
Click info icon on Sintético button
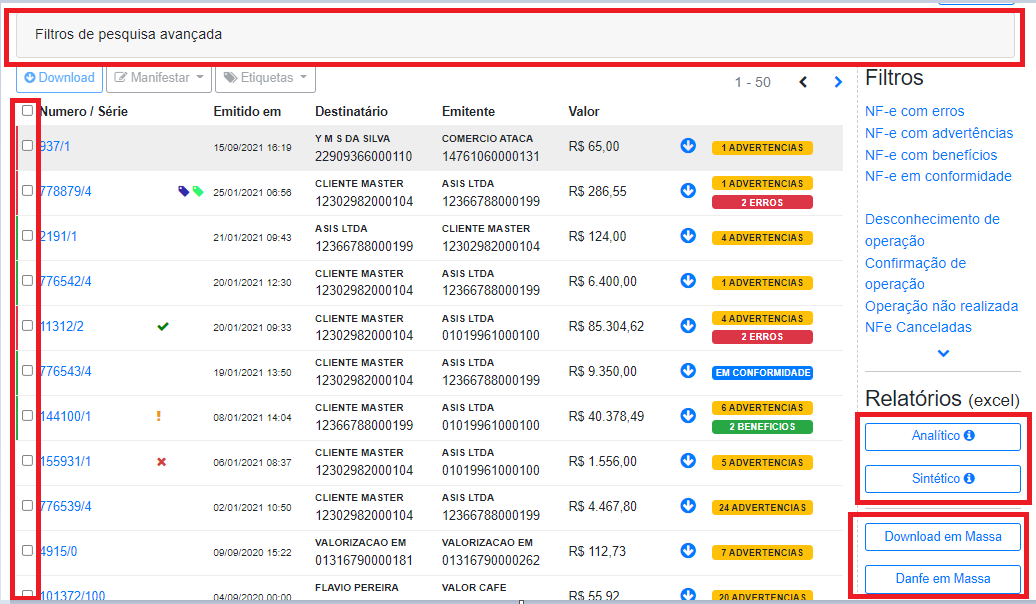click(x=969, y=478)
